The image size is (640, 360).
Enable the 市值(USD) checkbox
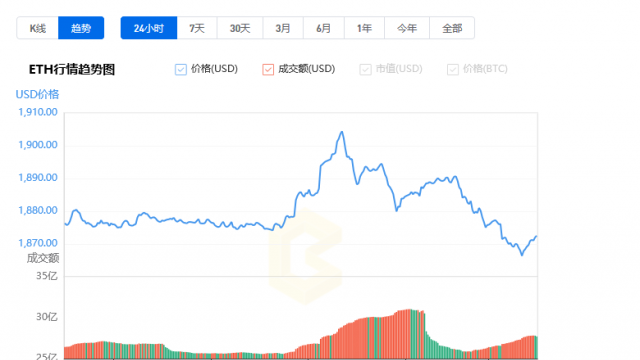[x=365, y=69]
